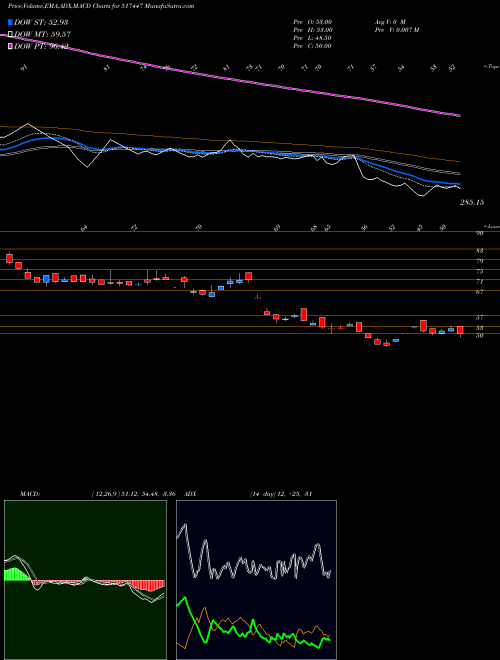
Task: Click the MACD (12,26,9) parameter values
Action: pyautogui.click(x=136, y=494)
